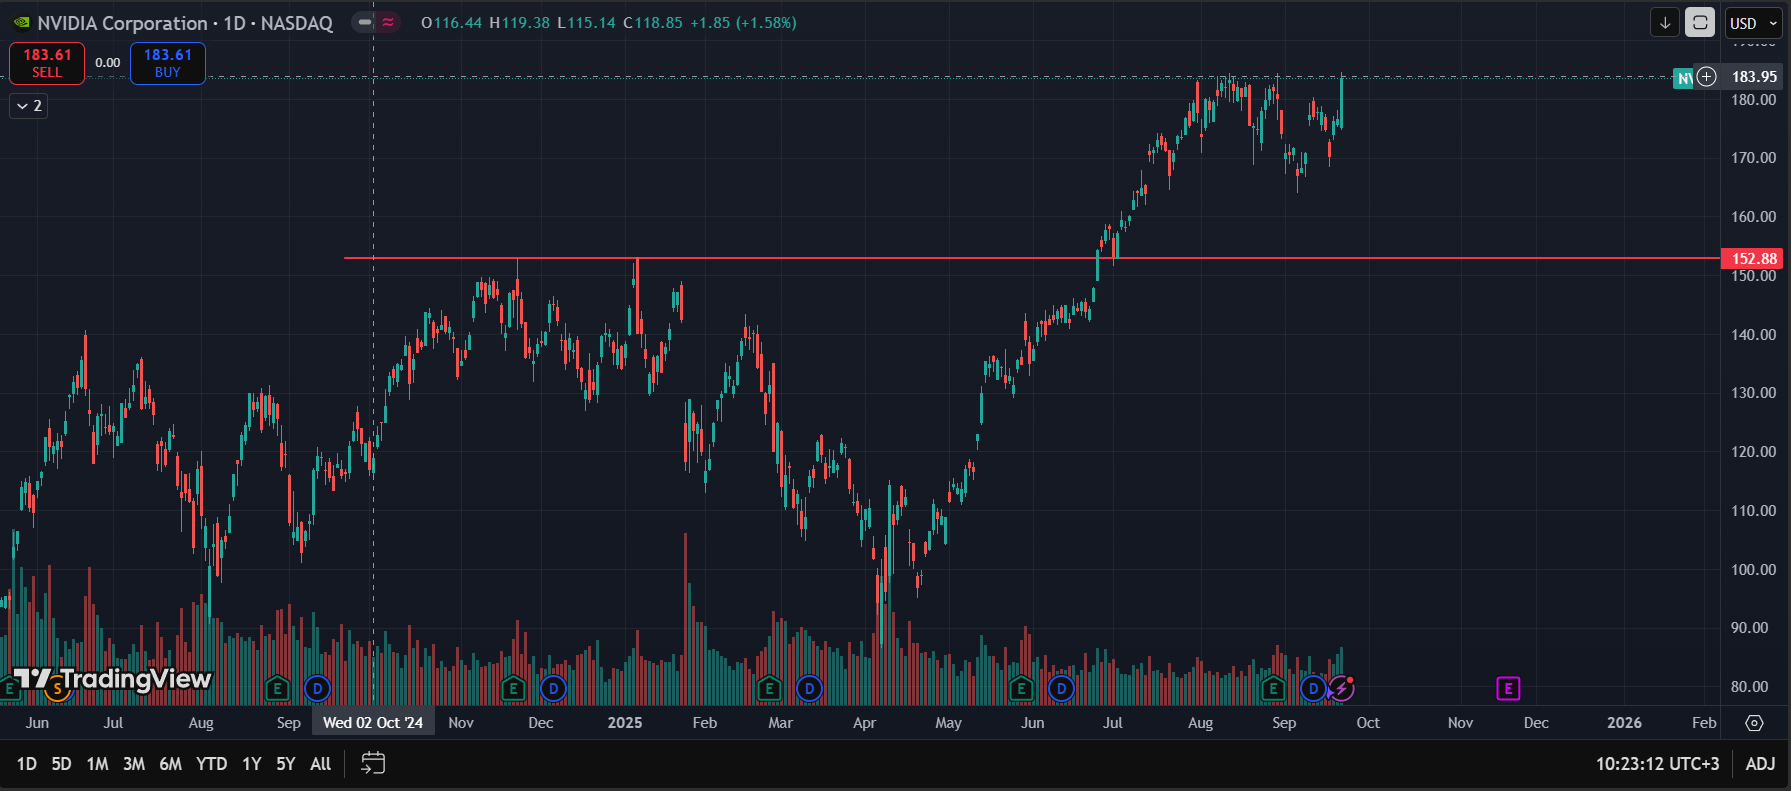Toggle the highlighted chart frame mode button
Screen dimensions: 1791x791
(x=1700, y=23)
